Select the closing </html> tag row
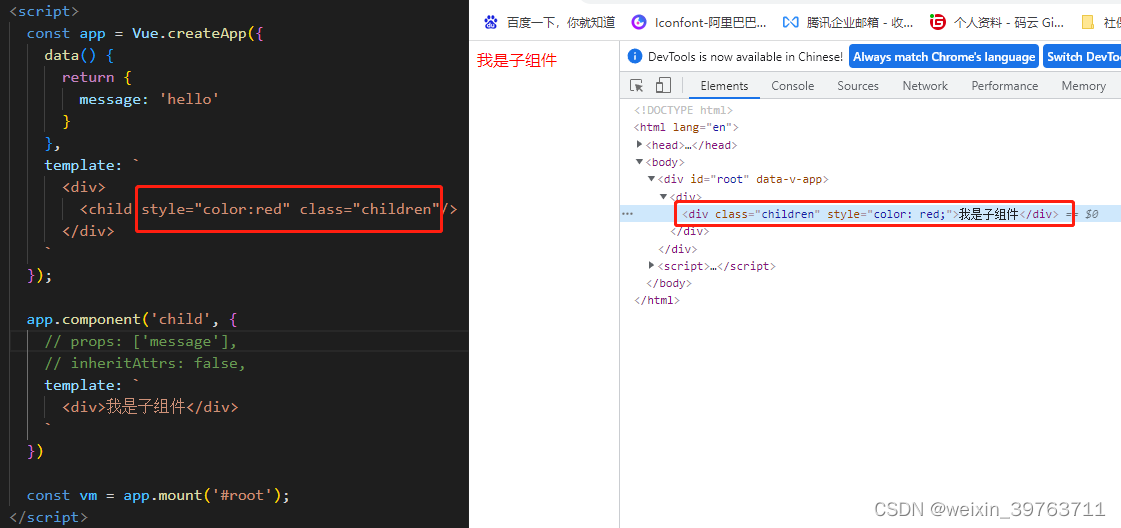This screenshot has height=528, width=1121. [657, 301]
